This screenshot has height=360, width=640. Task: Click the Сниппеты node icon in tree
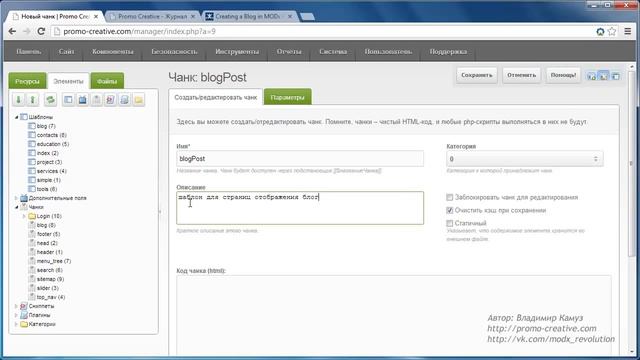24,306
